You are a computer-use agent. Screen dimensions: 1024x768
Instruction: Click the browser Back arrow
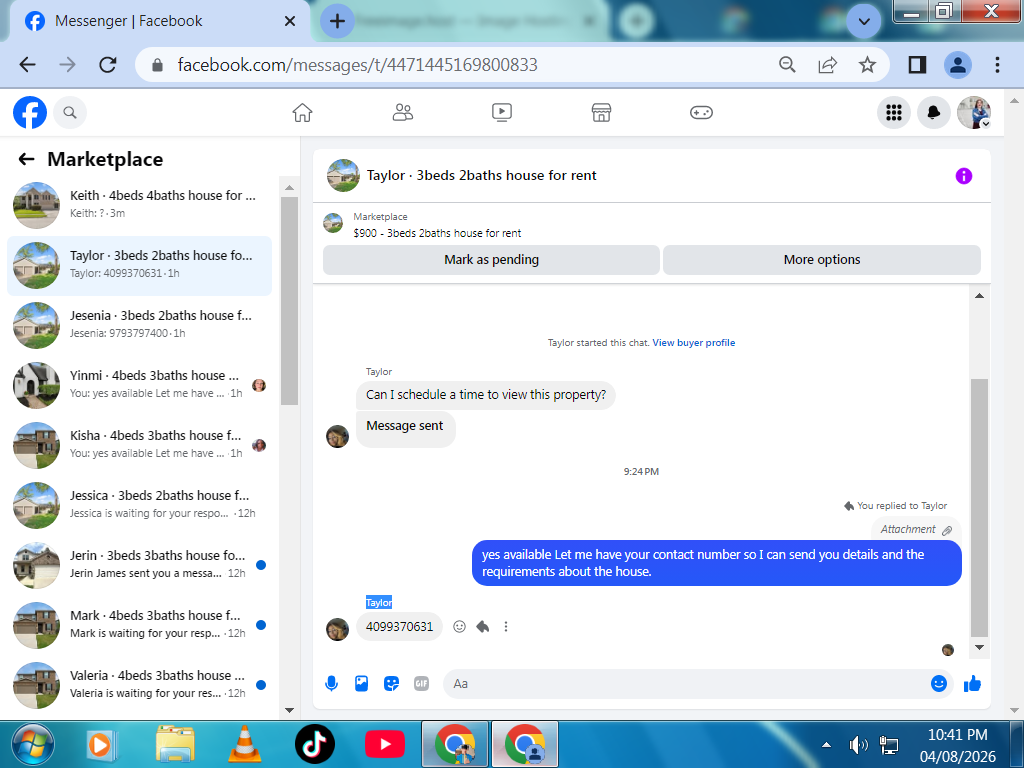pyautogui.click(x=27, y=65)
